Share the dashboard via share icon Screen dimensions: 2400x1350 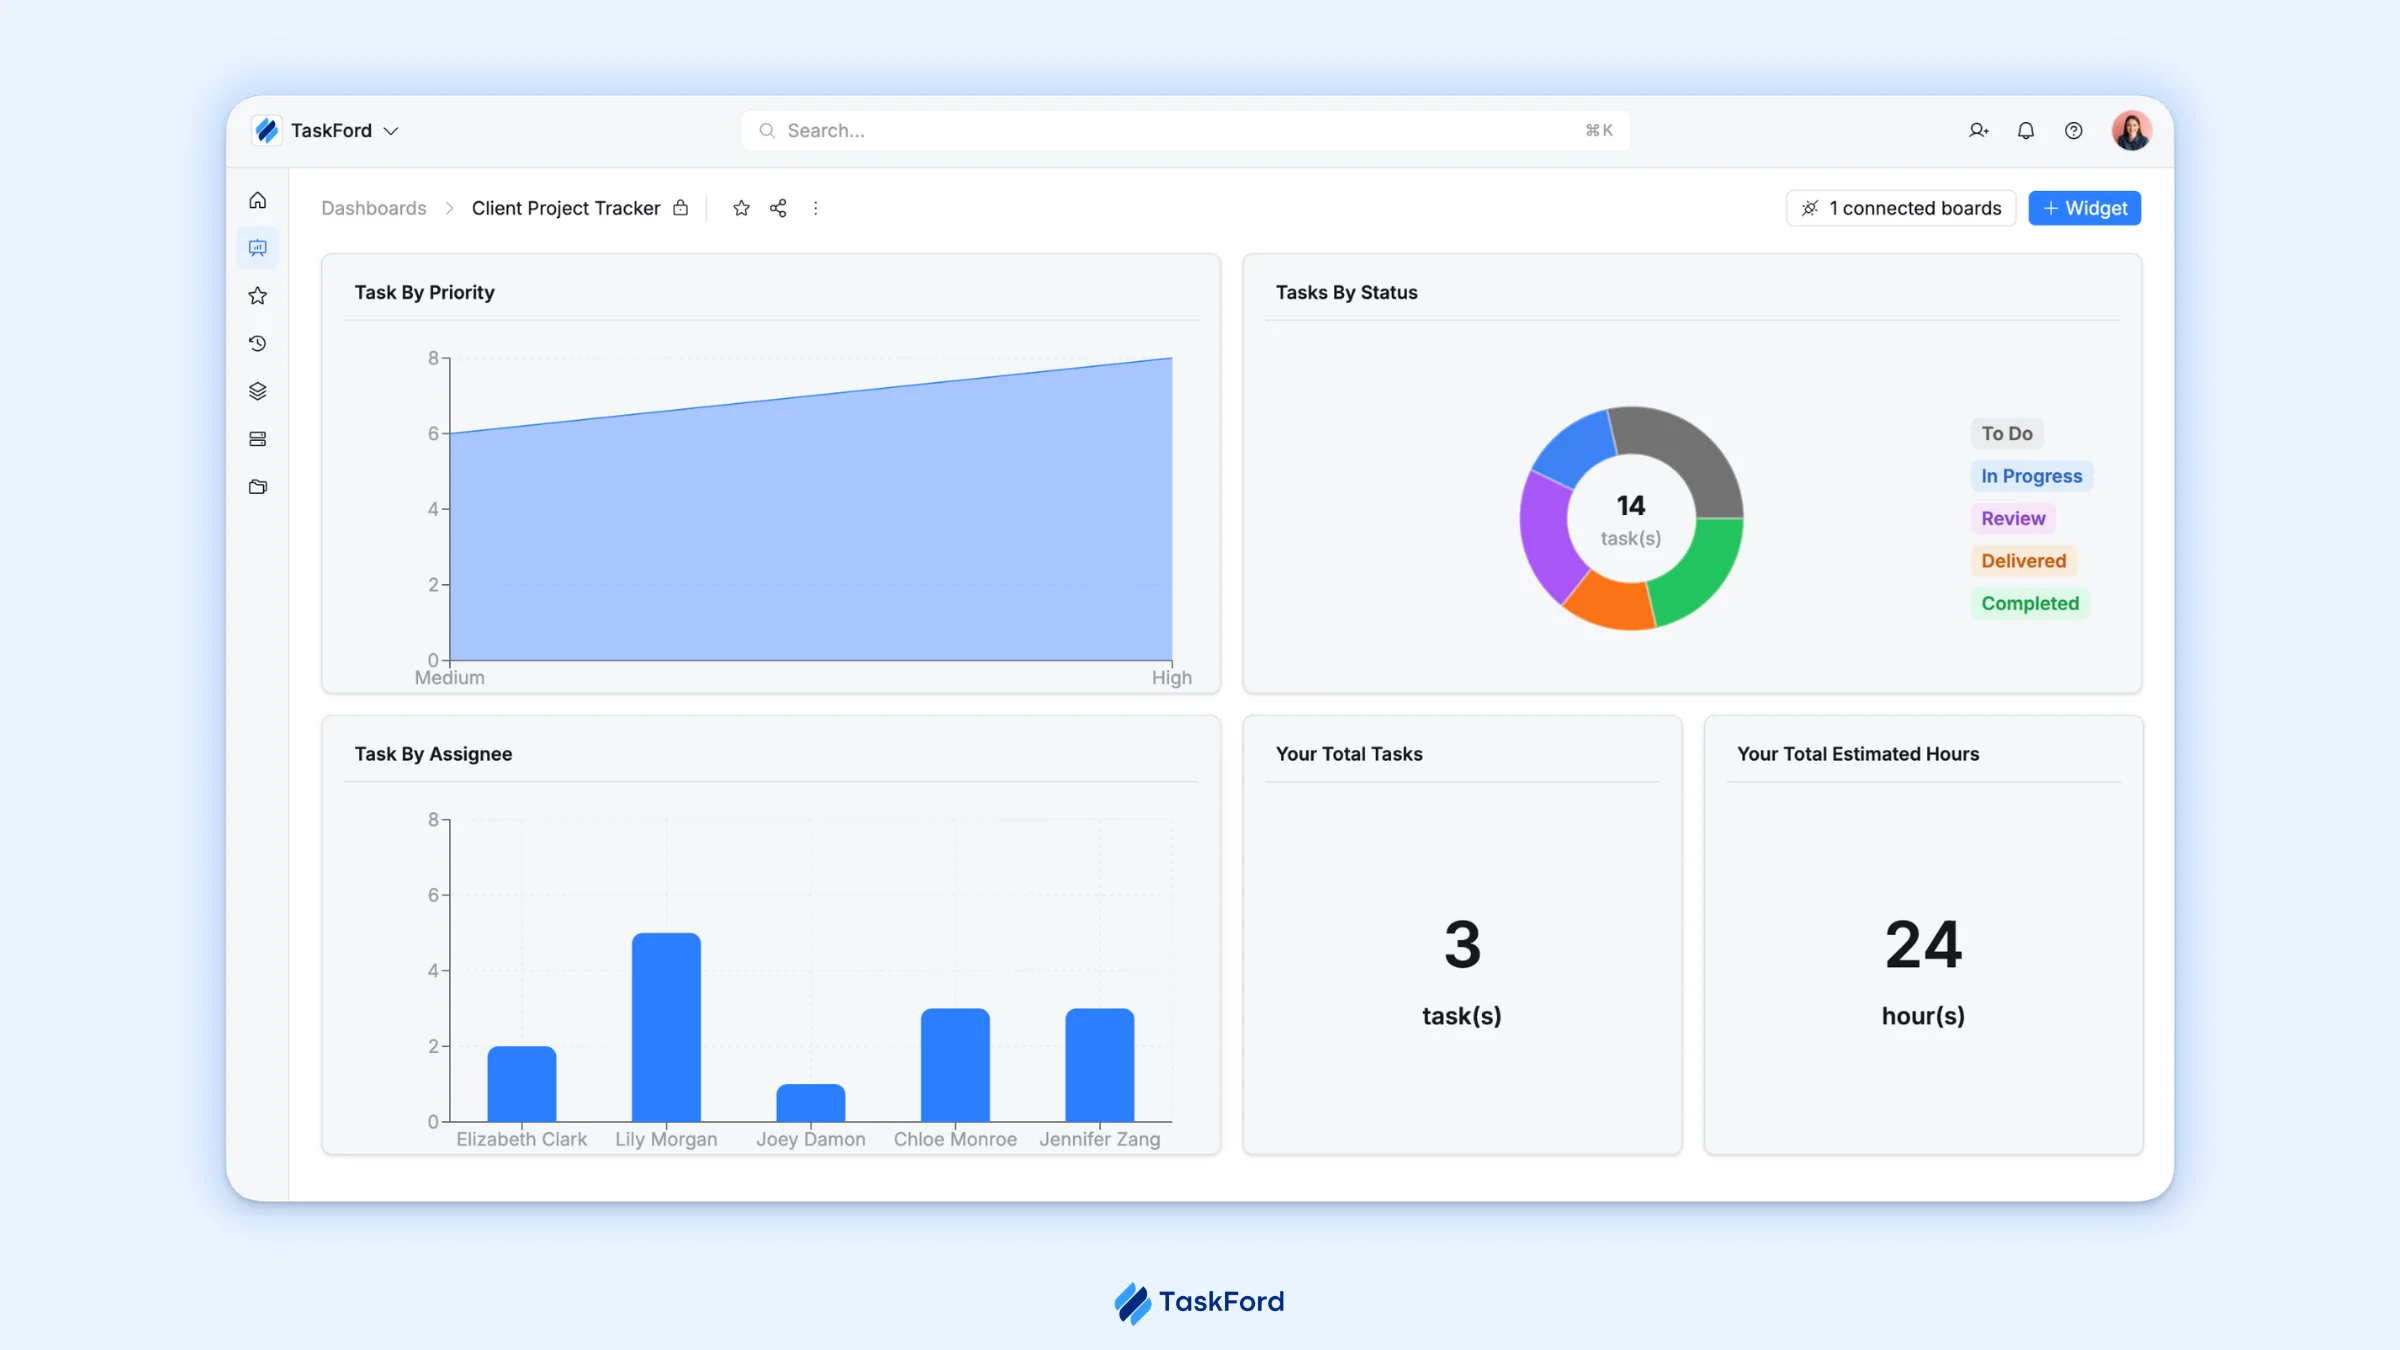click(x=778, y=208)
